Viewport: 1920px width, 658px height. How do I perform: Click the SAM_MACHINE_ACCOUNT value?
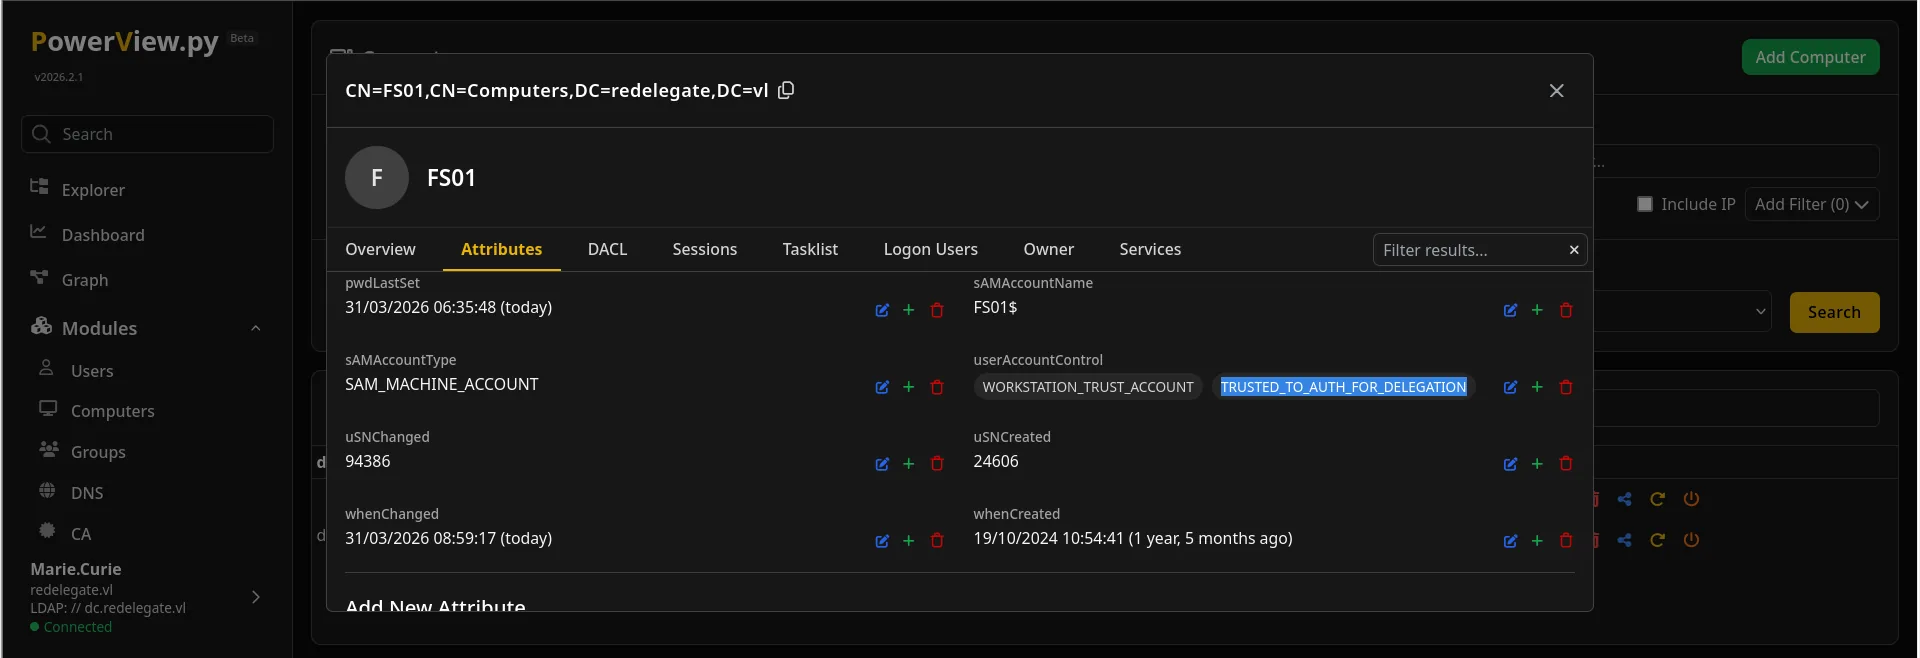coord(441,384)
